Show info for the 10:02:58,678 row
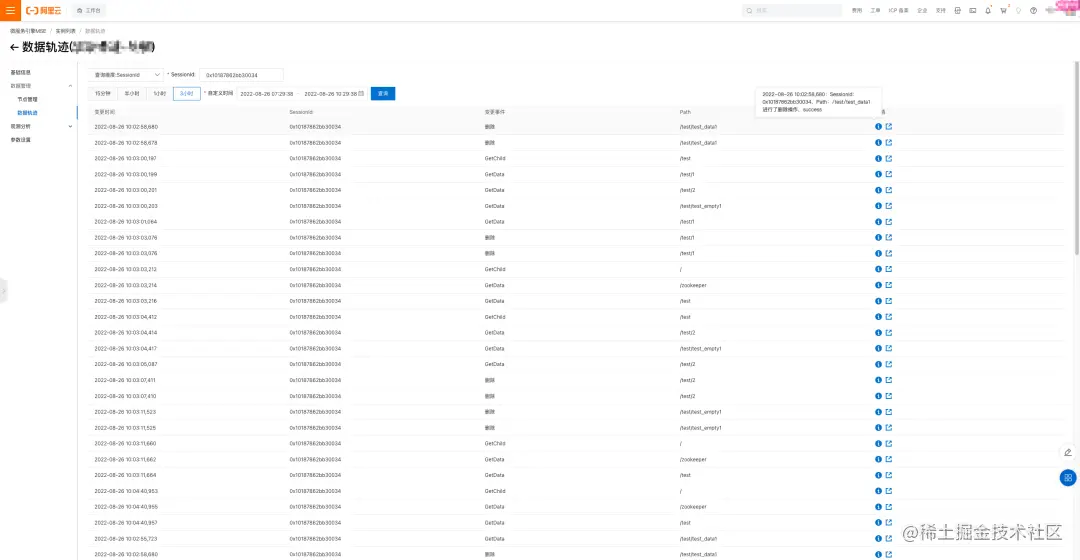Image resolution: width=1080 pixels, height=560 pixels. pyautogui.click(x=878, y=143)
